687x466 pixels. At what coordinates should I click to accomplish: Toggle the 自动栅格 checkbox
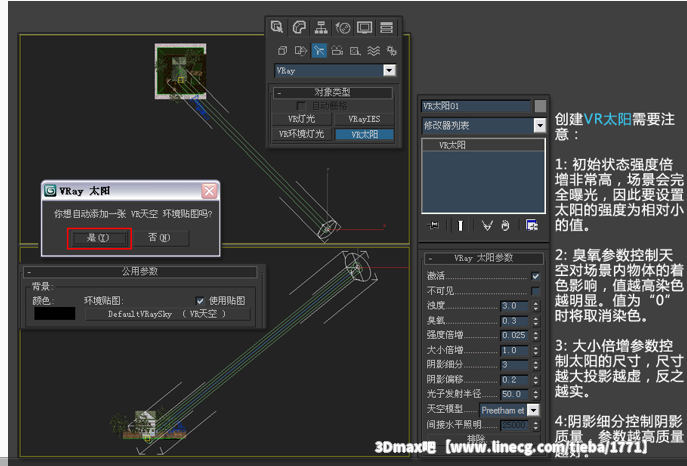coord(301,106)
